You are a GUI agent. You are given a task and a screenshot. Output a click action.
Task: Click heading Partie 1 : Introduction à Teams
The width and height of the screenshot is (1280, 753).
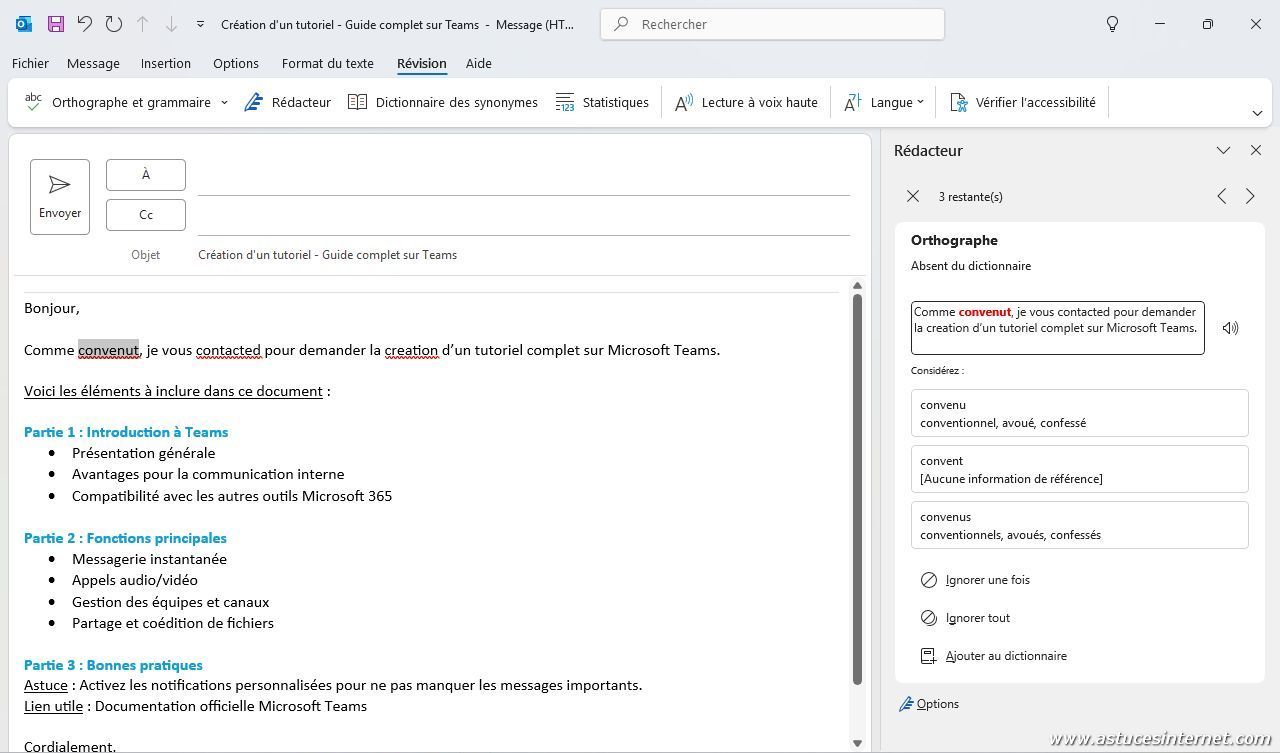[126, 432]
